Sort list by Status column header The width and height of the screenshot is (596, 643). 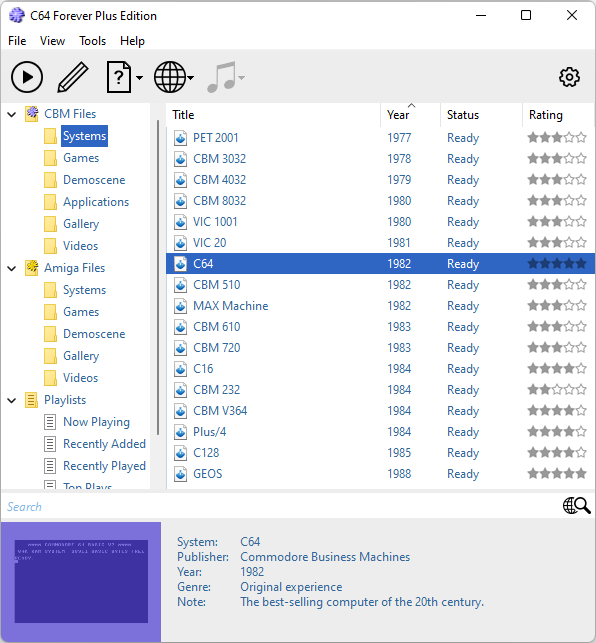coord(482,115)
